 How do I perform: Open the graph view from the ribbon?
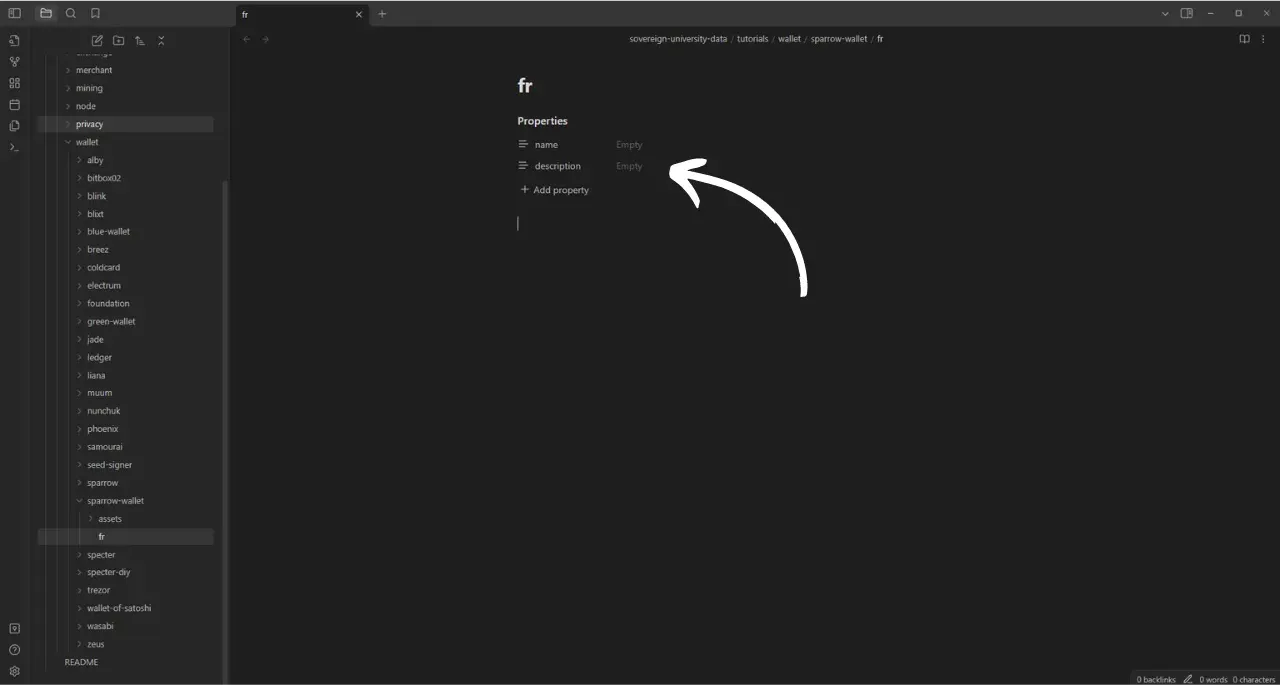click(14, 62)
